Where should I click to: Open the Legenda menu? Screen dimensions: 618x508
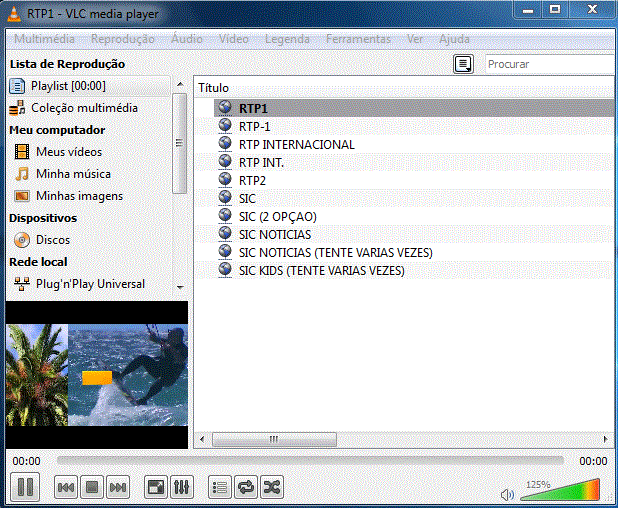tap(287, 39)
